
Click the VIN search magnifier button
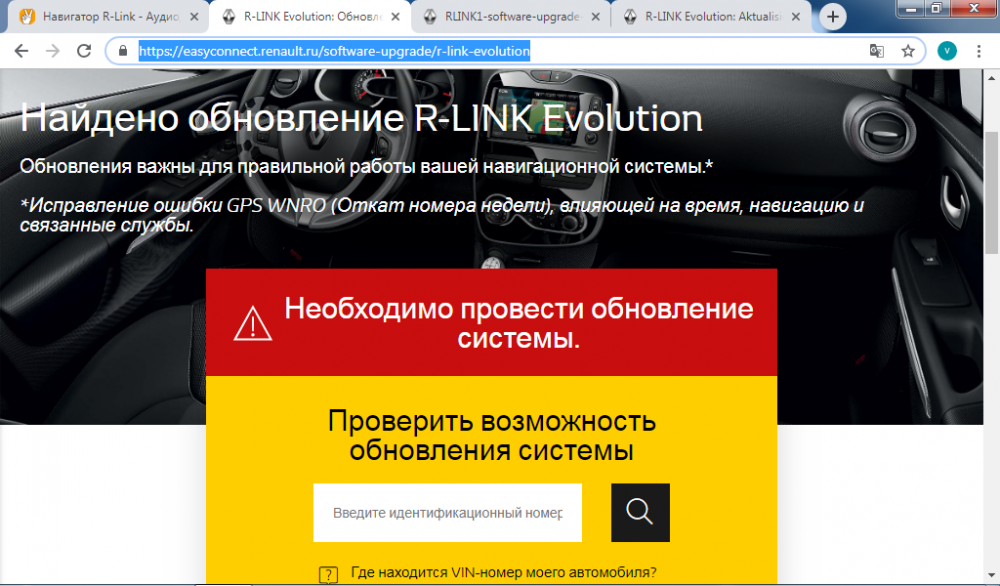(640, 512)
